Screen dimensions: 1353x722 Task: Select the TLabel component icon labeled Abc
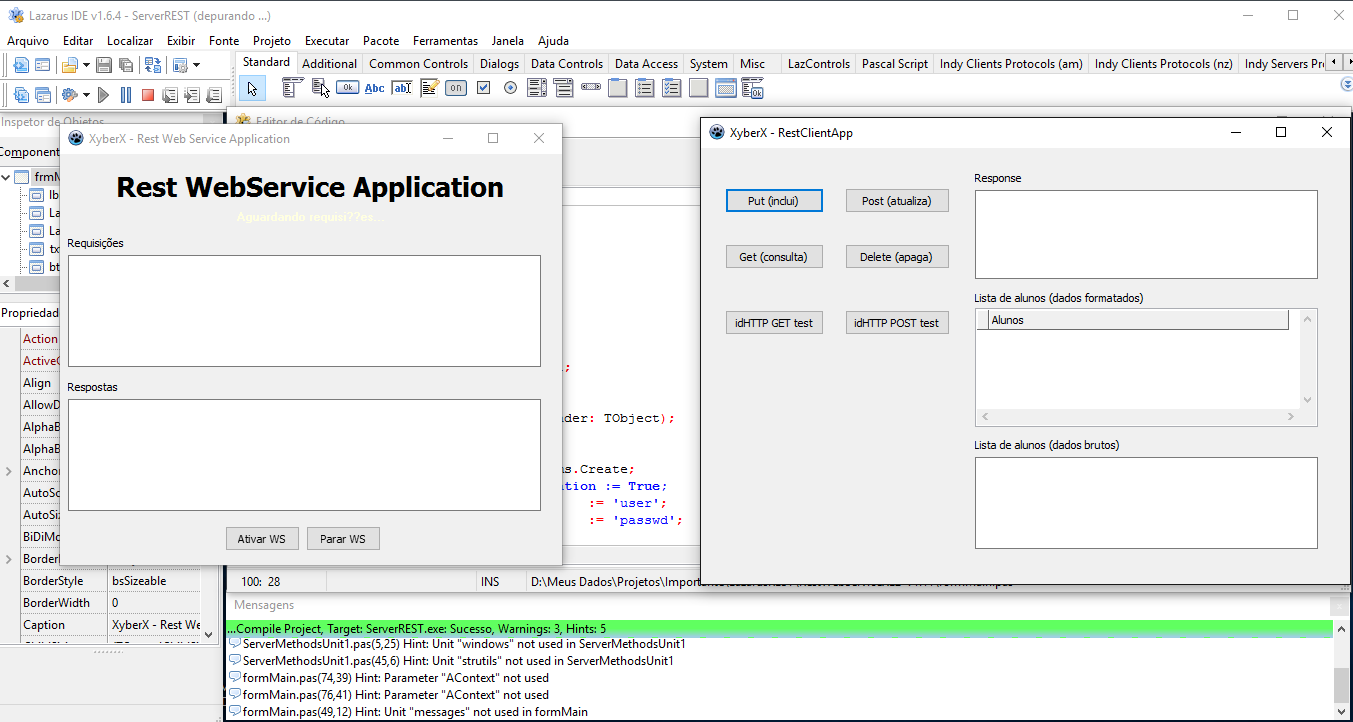[x=374, y=88]
